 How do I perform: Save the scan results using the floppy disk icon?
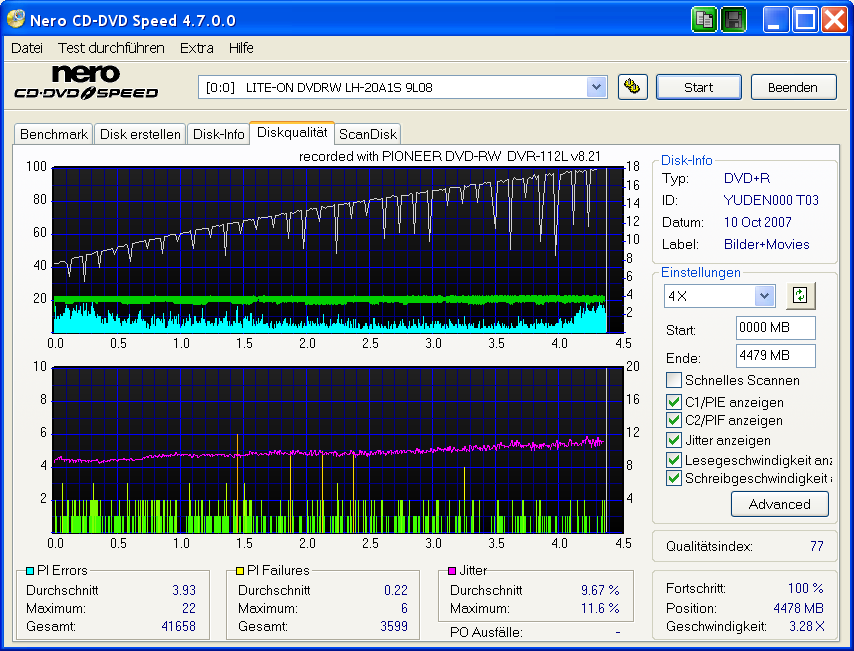click(733, 19)
